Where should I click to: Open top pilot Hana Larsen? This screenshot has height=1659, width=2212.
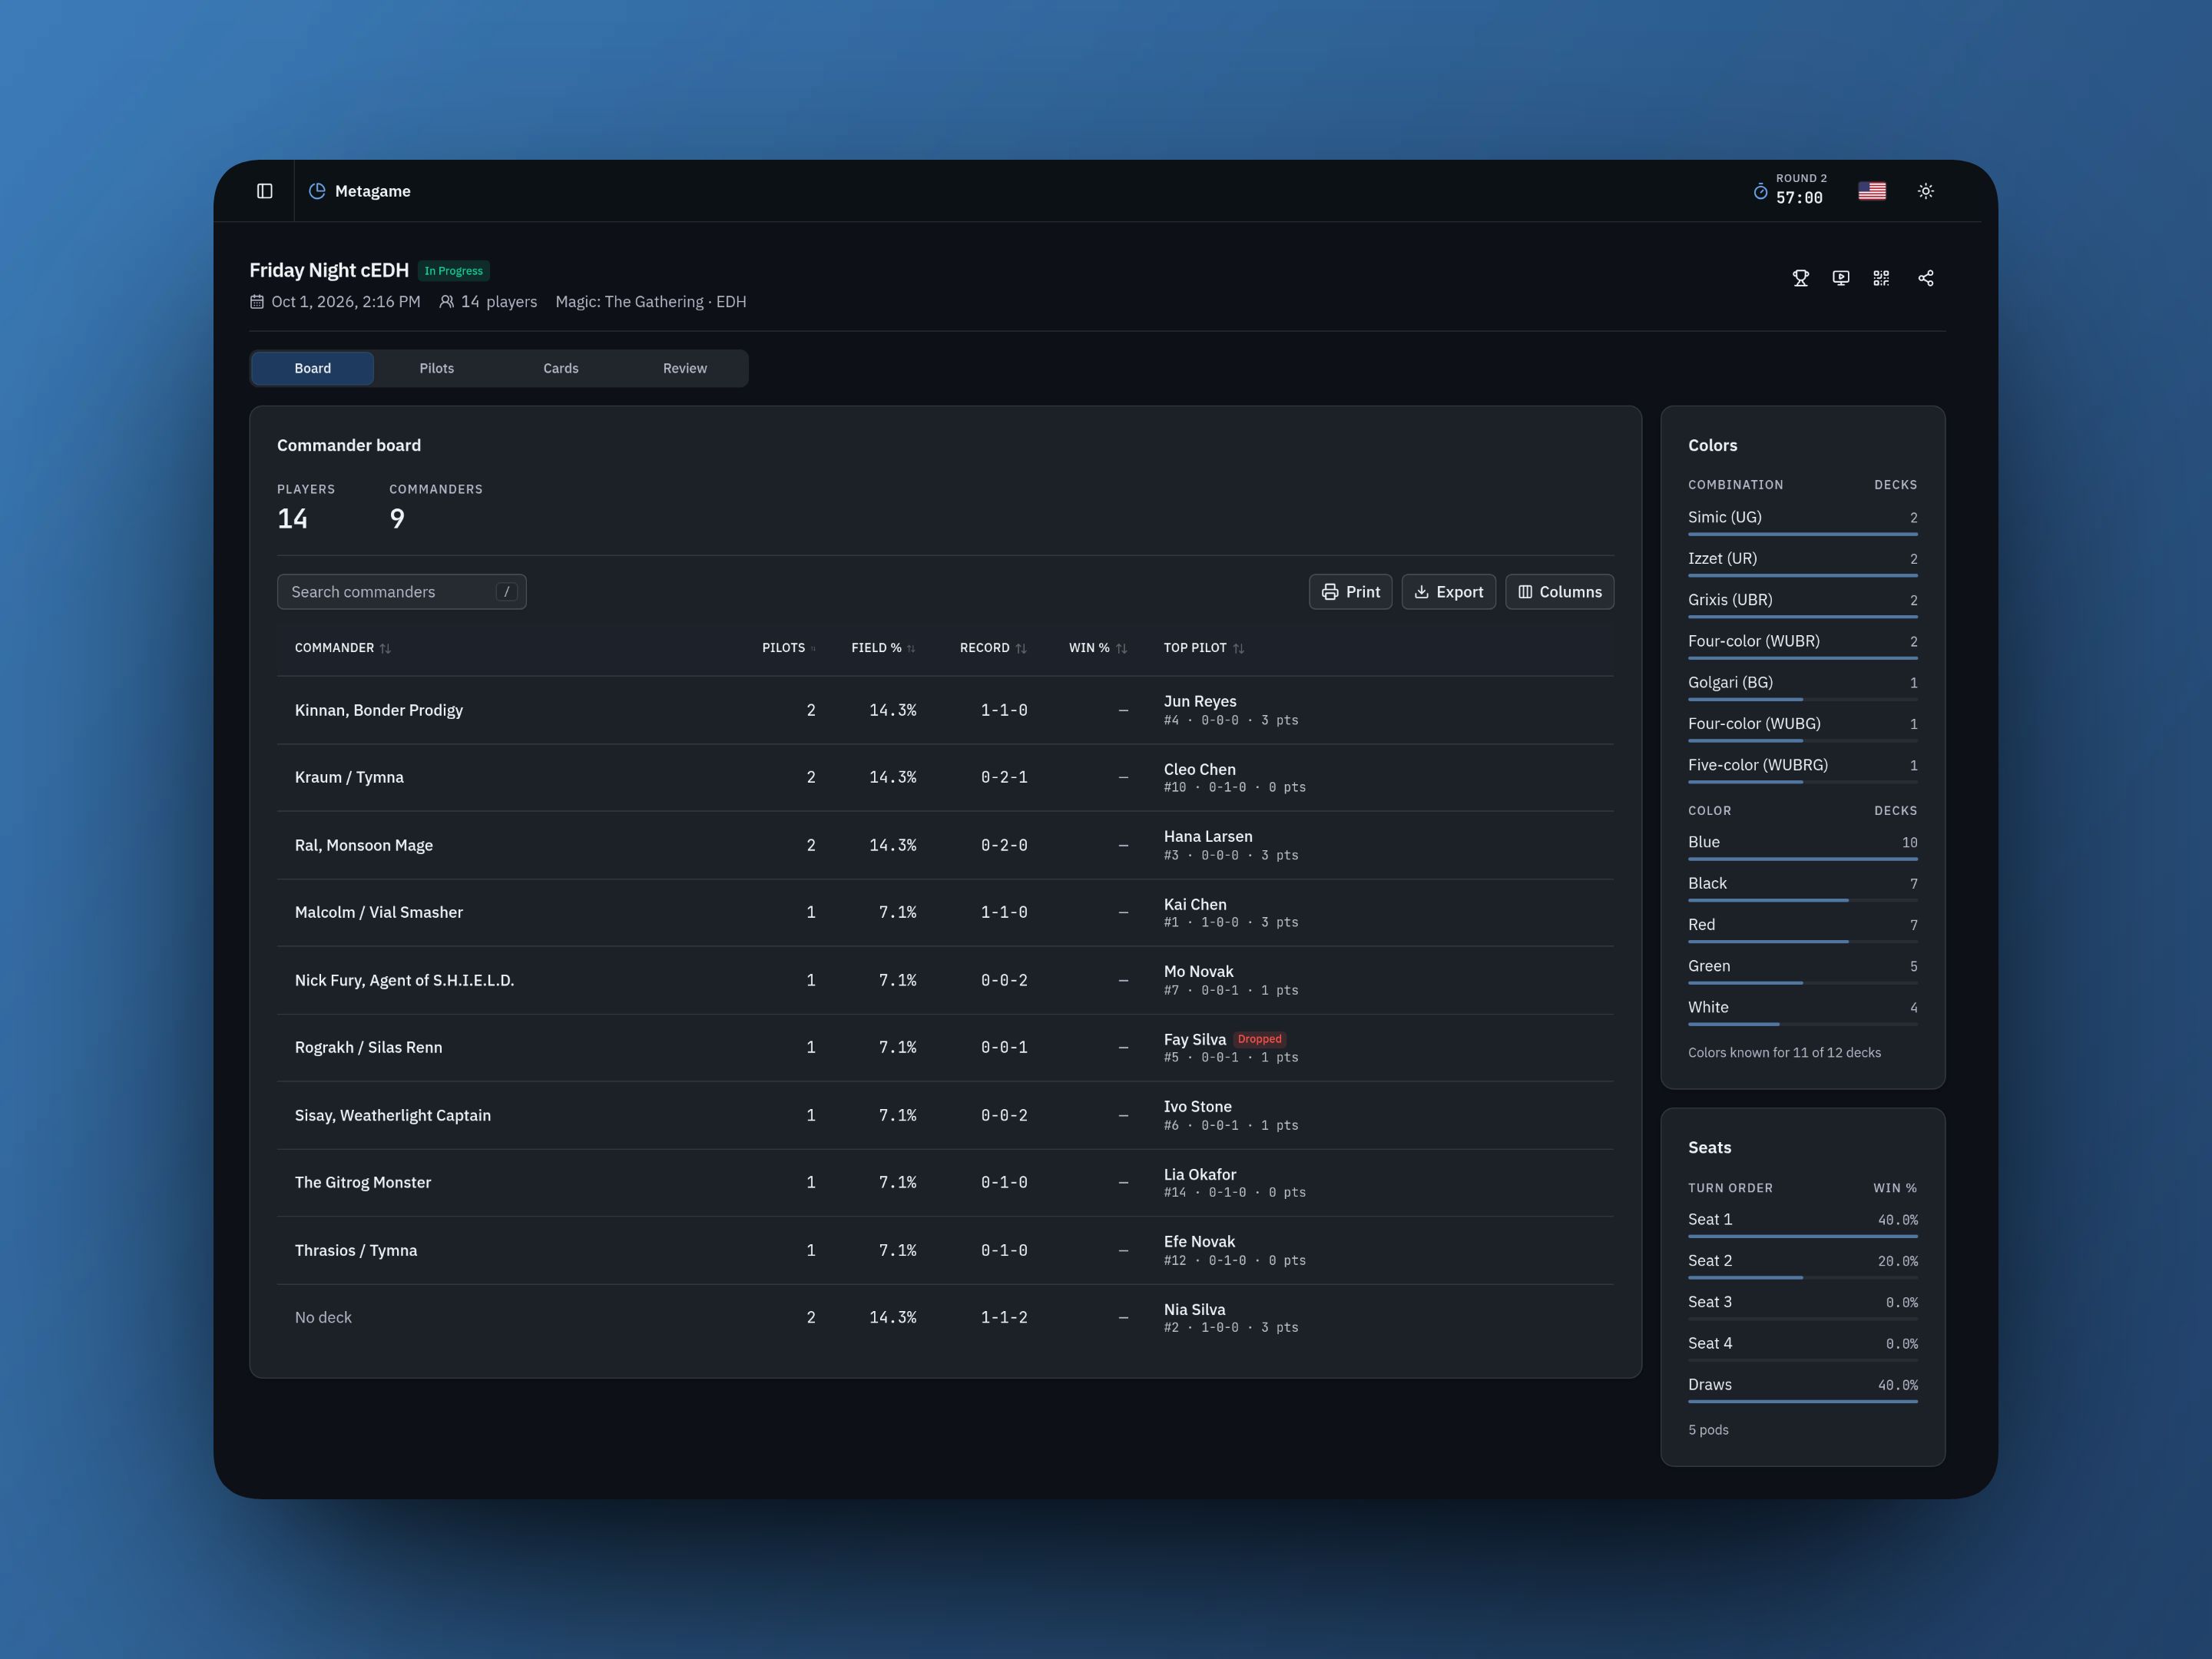point(1208,836)
